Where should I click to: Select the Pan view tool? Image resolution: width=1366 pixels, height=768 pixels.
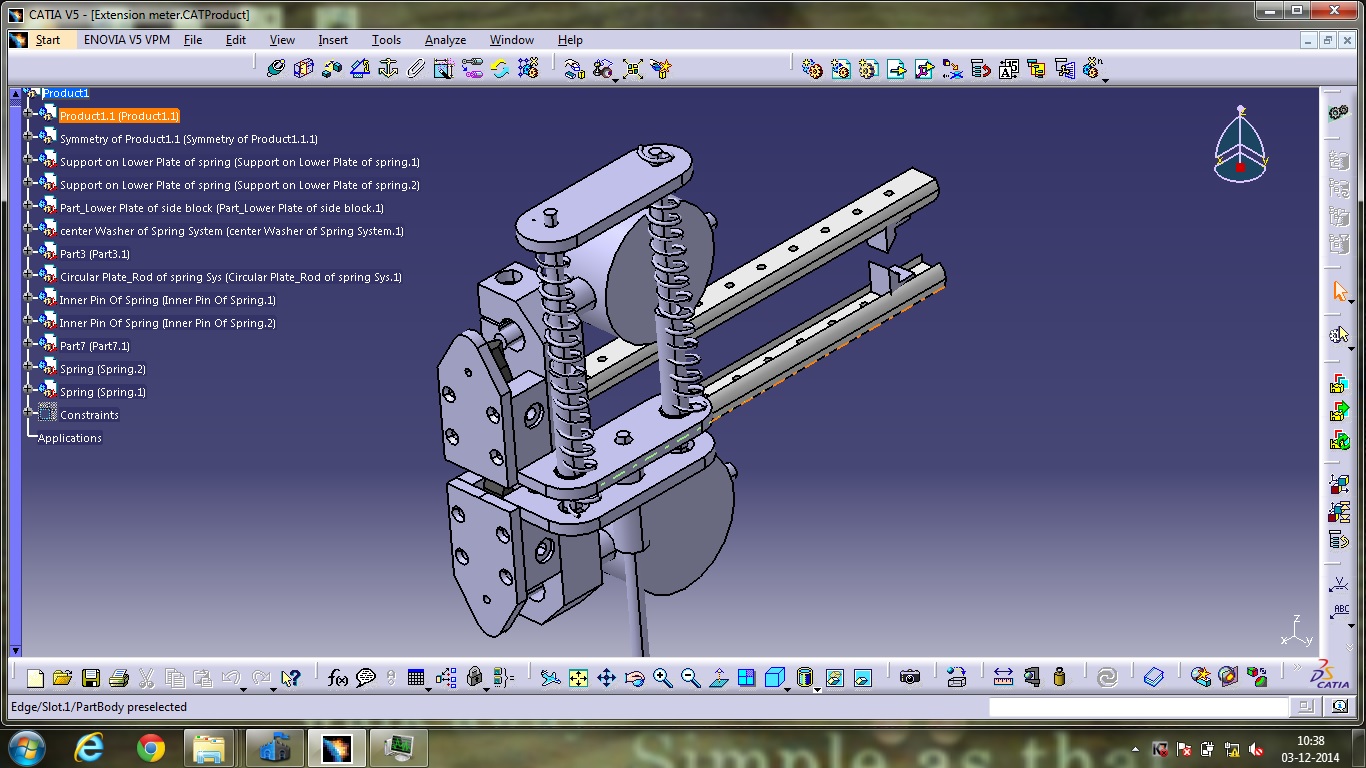click(x=606, y=677)
